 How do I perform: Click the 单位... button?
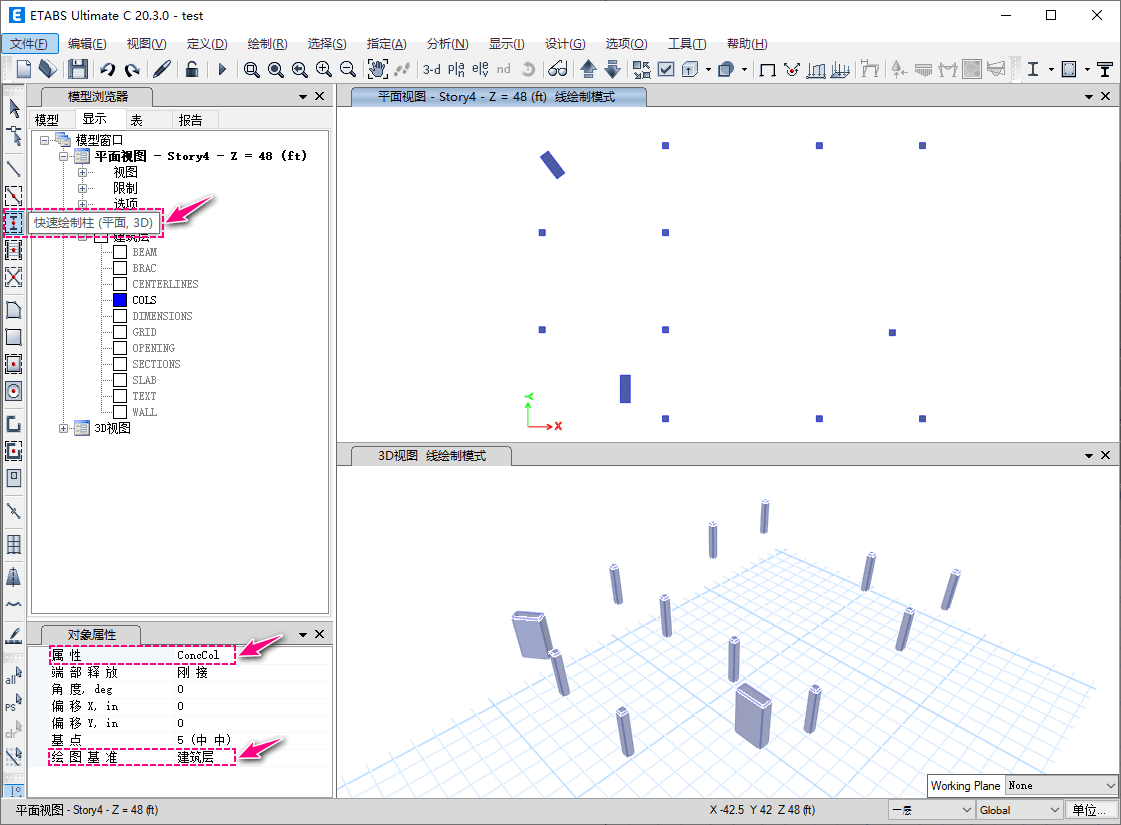pyautogui.click(x=1092, y=810)
